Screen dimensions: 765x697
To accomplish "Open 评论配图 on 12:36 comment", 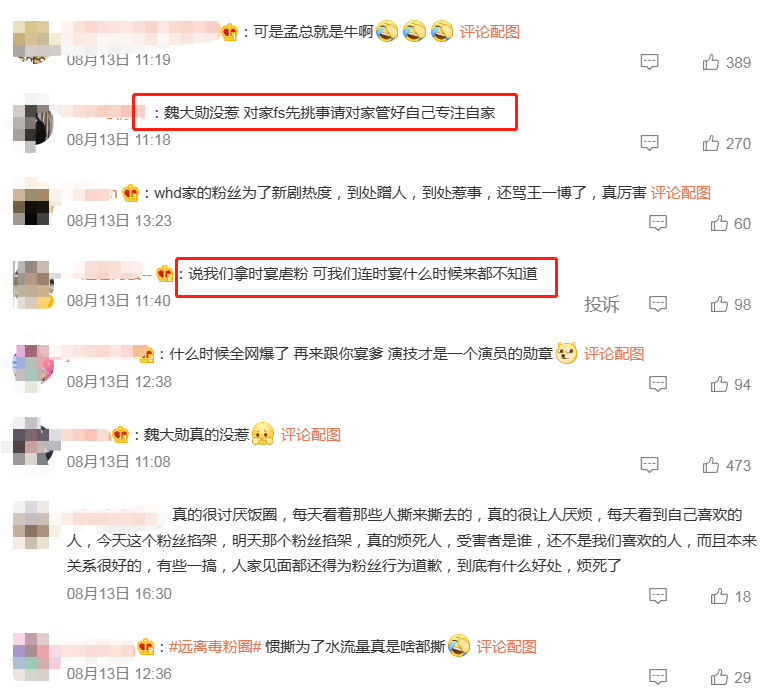I will [506, 647].
